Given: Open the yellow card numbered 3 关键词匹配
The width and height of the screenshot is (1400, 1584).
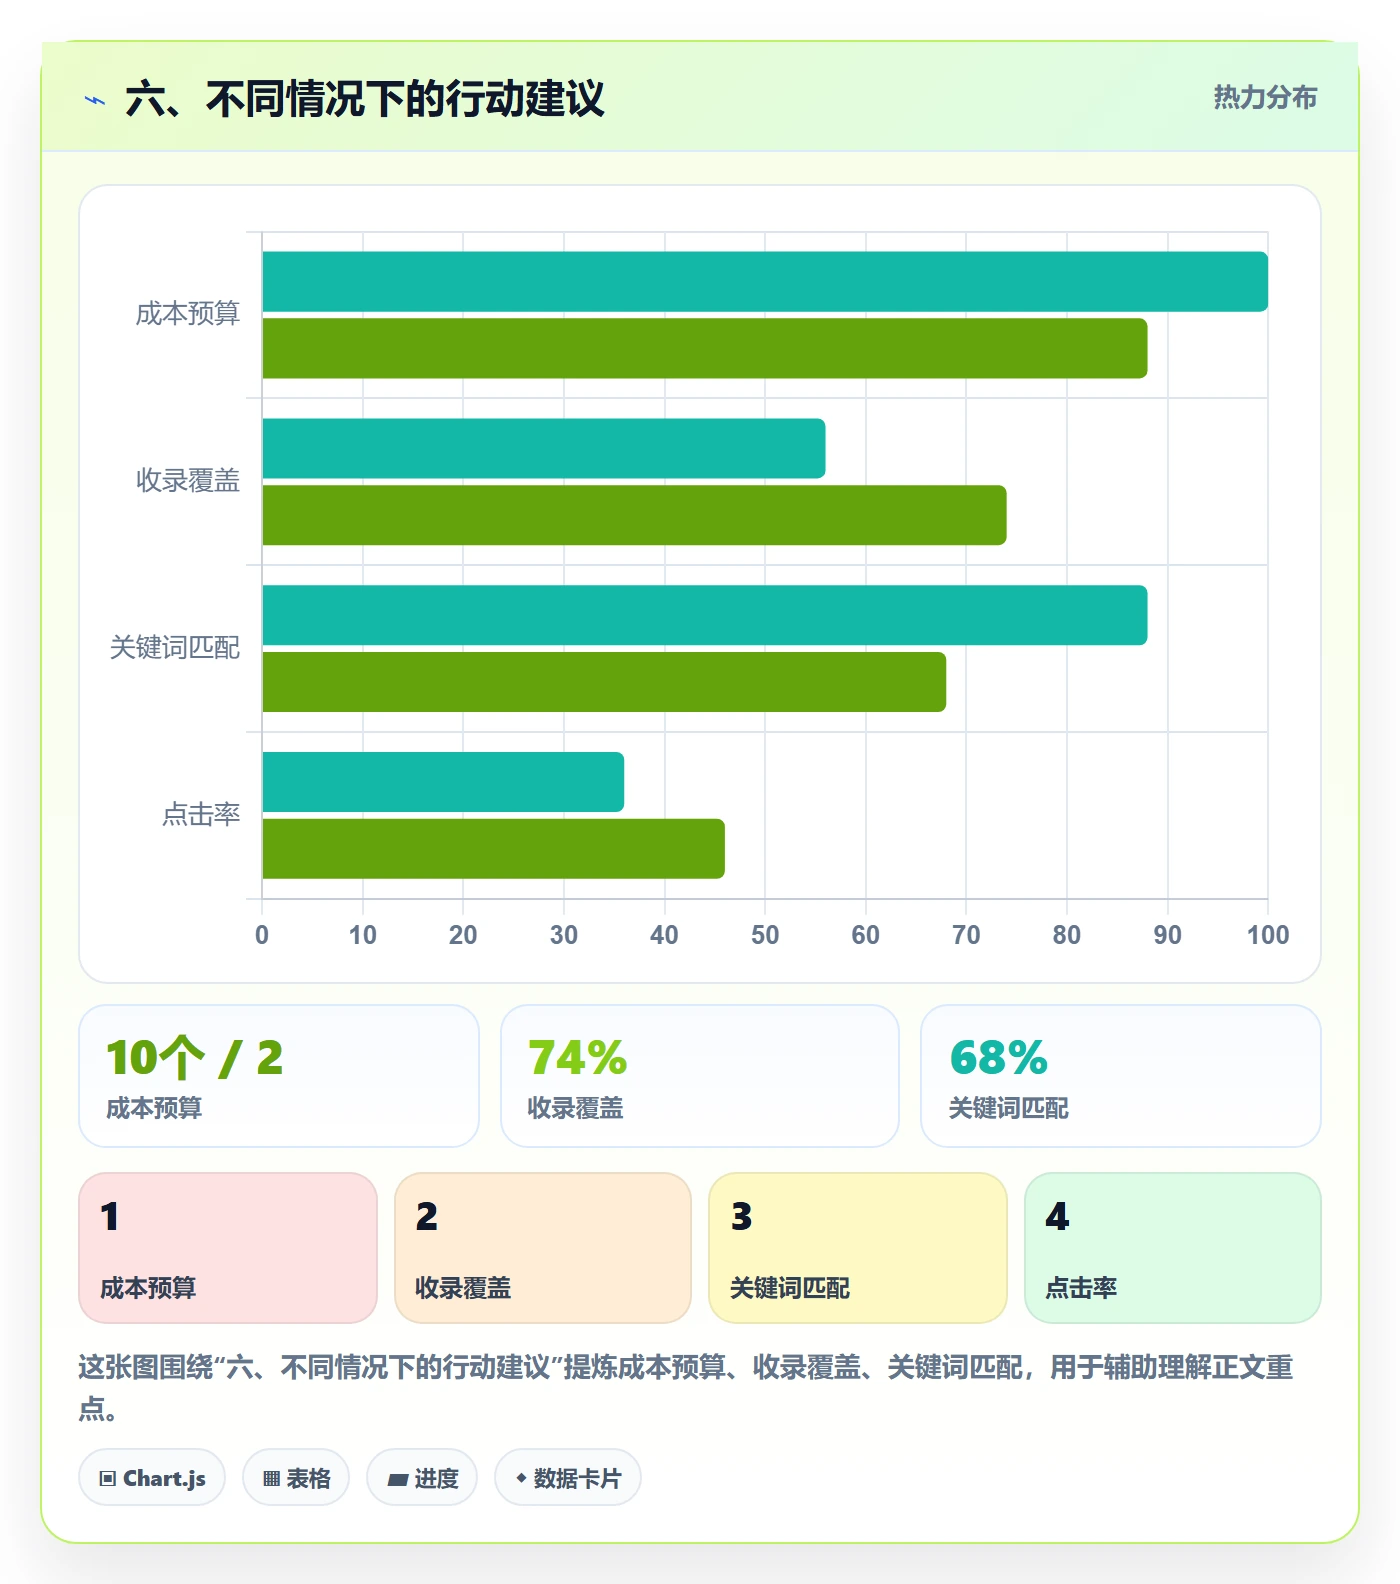Looking at the screenshot, I should (858, 1248).
